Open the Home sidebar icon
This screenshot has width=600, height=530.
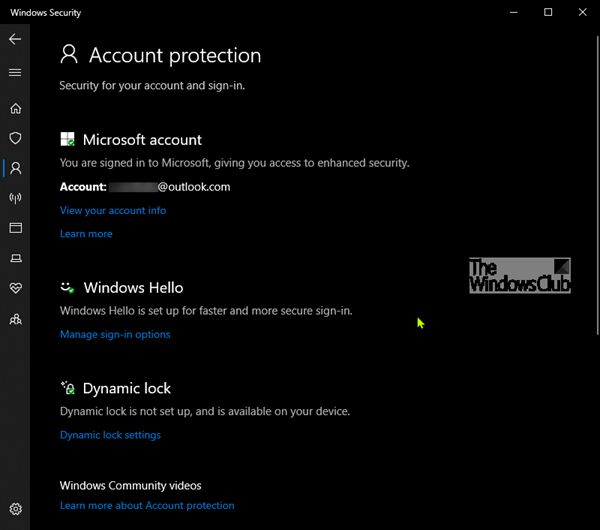pyautogui.click(x=15, y=109)
